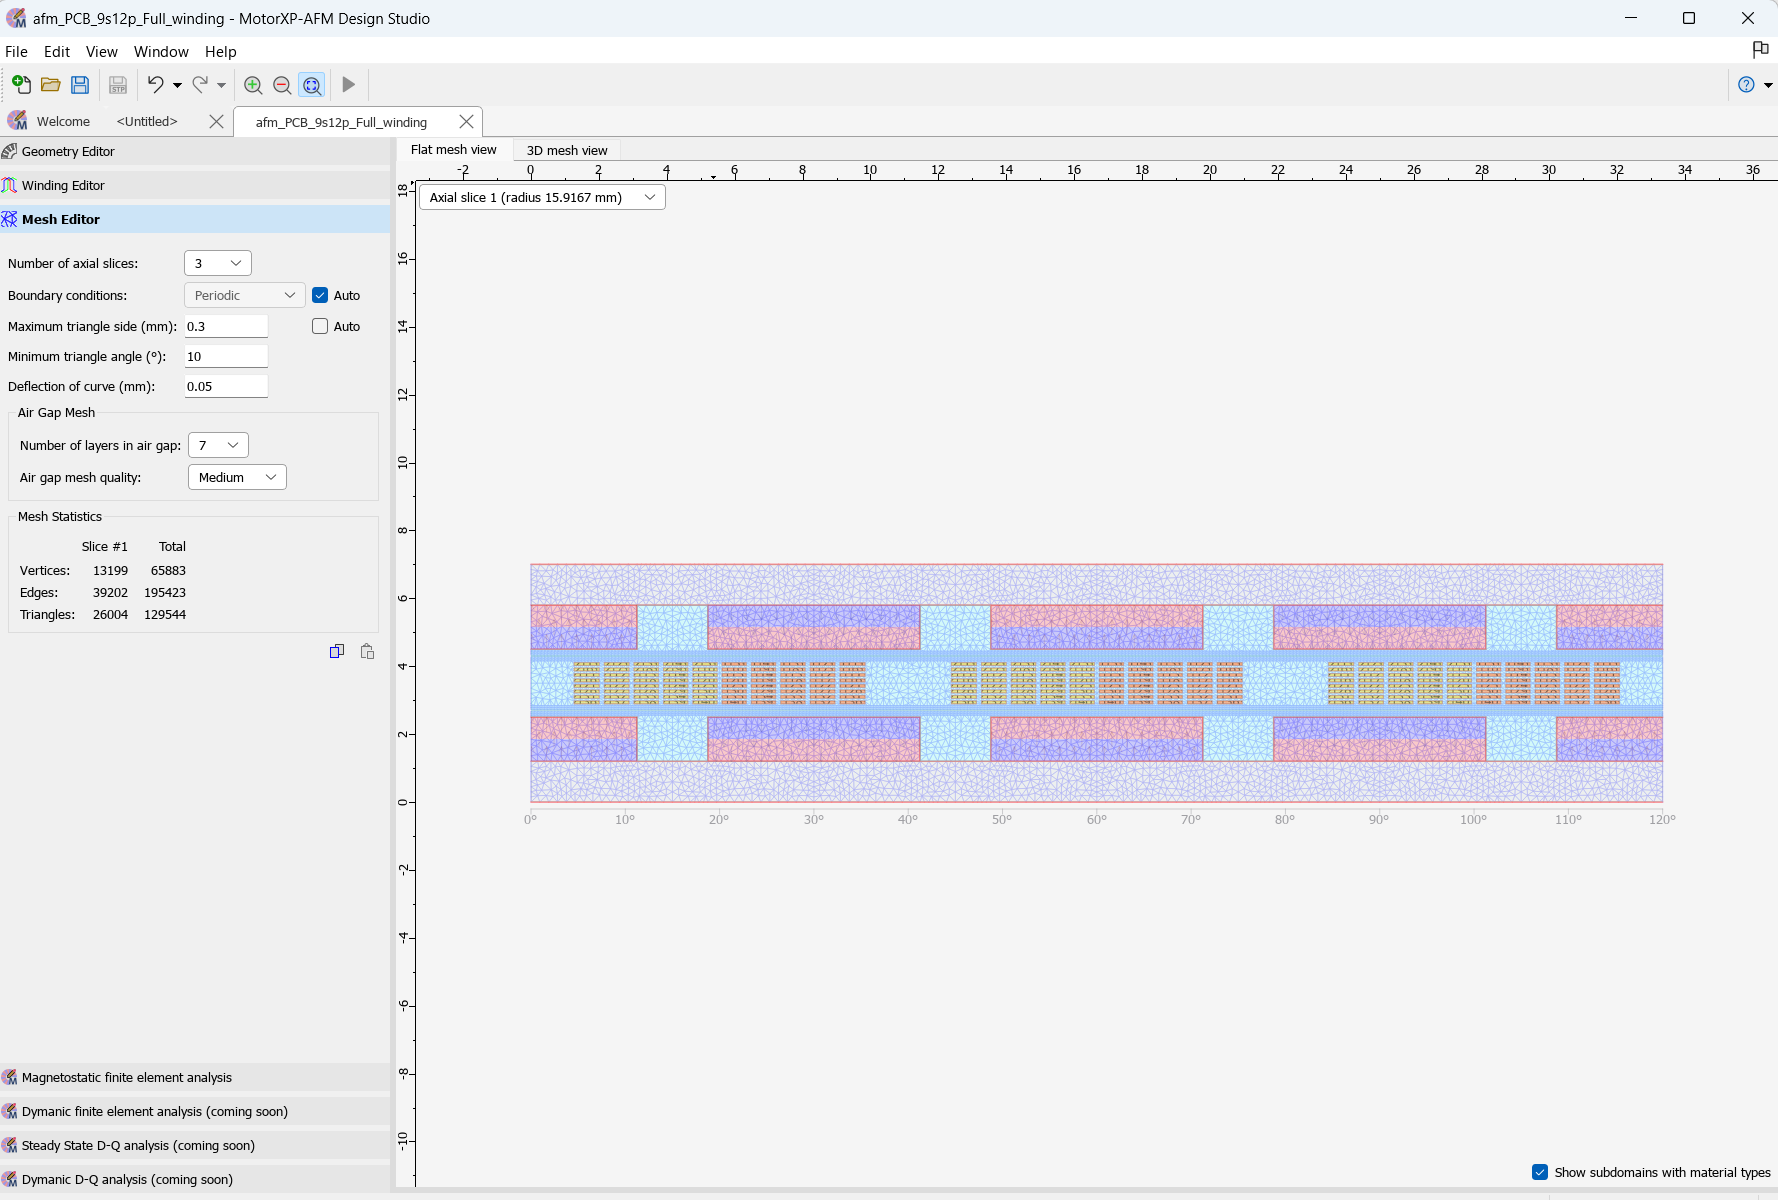This screenshot has width=1778, height=1200.
Task: Open Number of layers in air gap dropdown
Action: pyautogui.click(x=217, y=445)
